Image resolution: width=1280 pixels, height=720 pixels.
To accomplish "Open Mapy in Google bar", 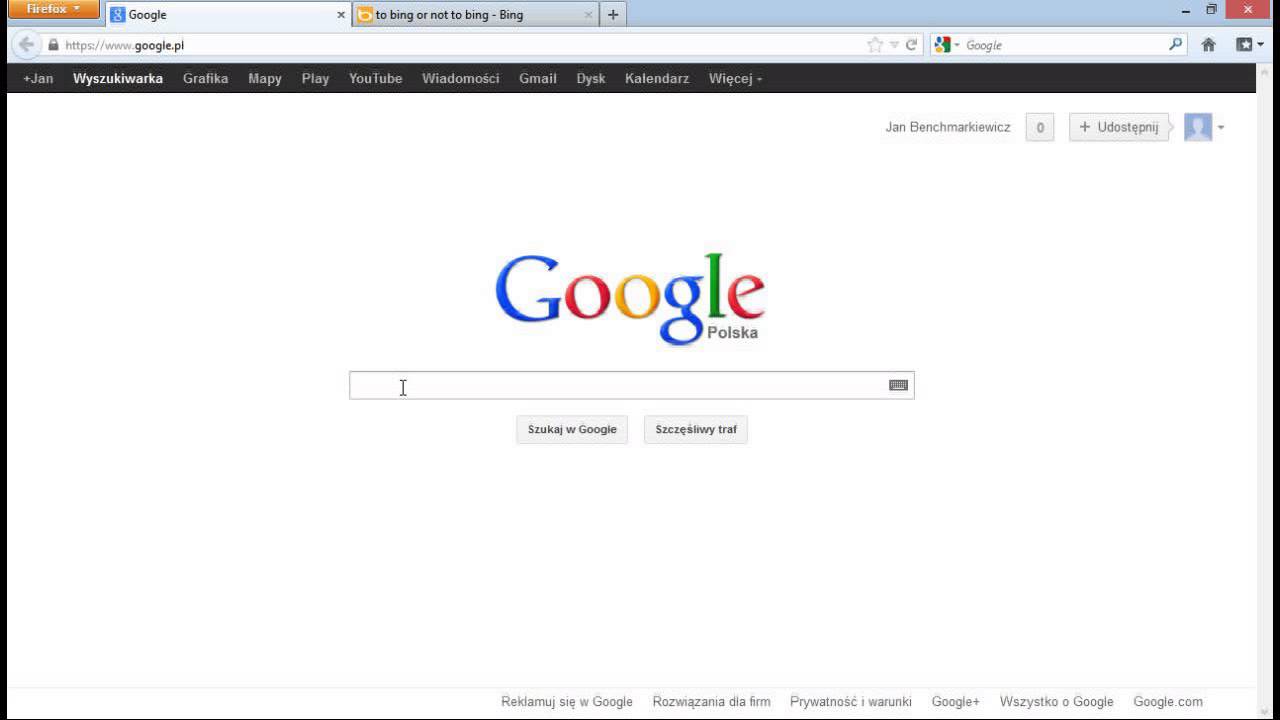I will (x=265, y=78).
